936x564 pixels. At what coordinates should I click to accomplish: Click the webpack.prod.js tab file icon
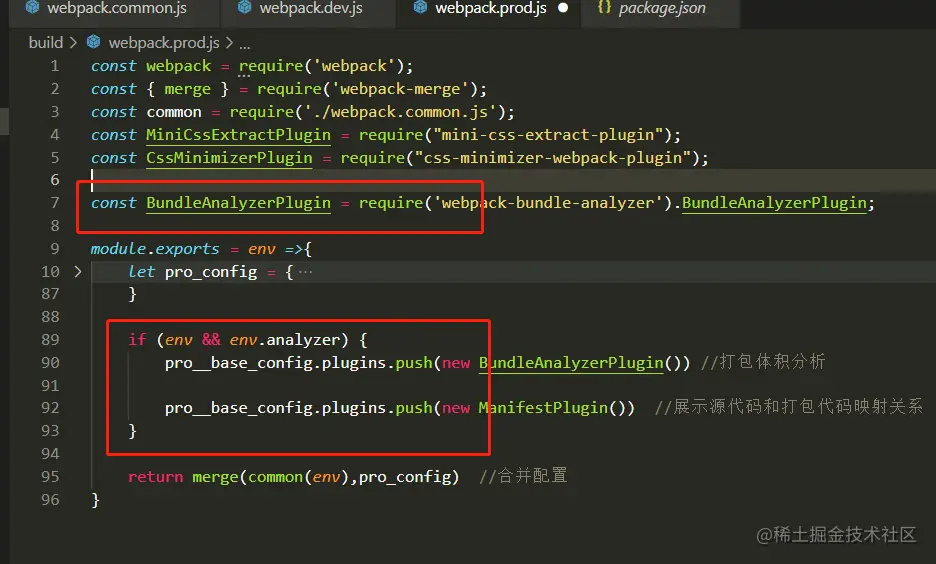pyautogui.click(x=420, y=7)
